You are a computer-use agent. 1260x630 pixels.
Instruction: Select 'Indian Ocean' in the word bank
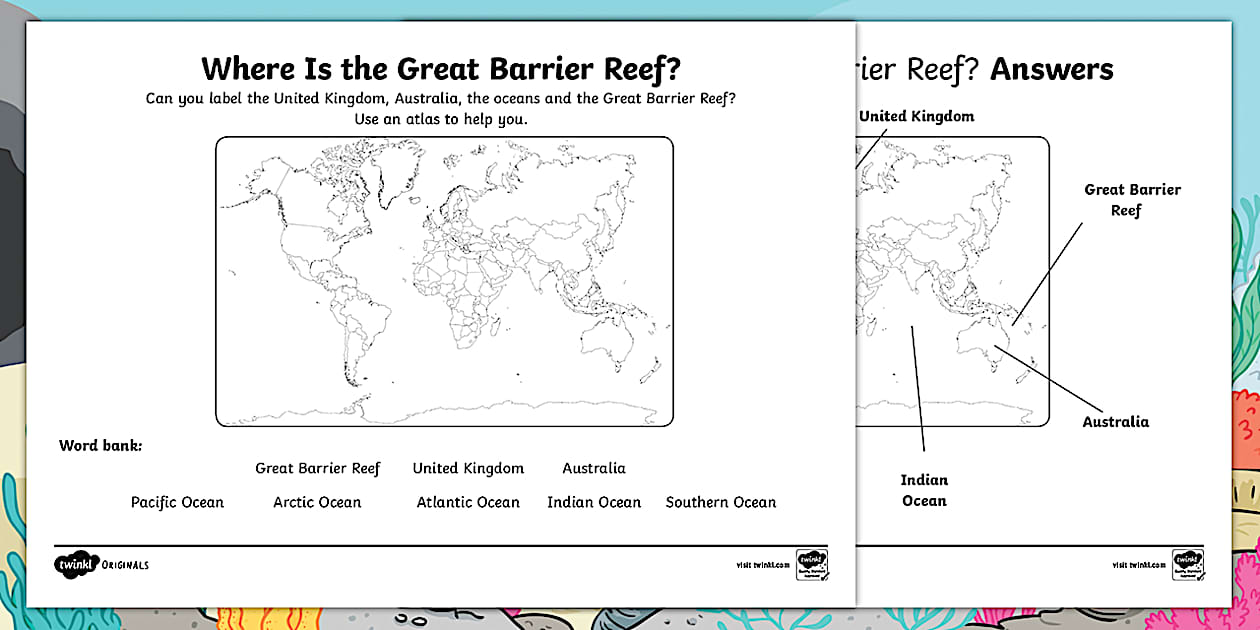coord(594,502)
